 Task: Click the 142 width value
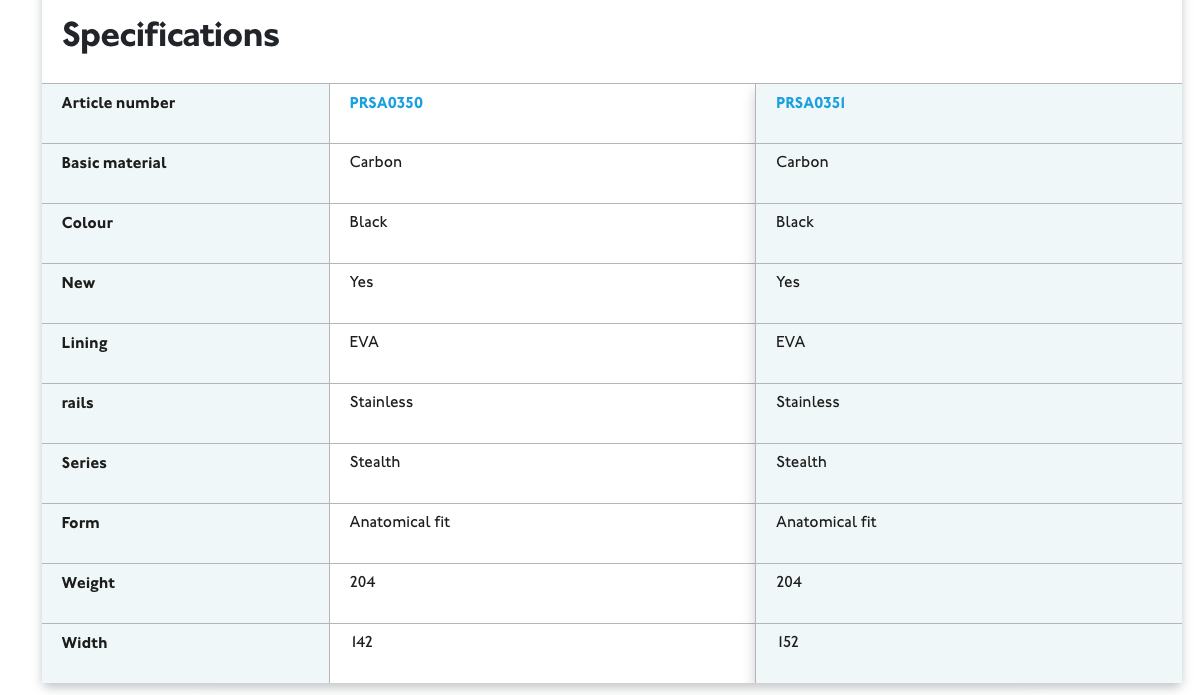(361, 642)
